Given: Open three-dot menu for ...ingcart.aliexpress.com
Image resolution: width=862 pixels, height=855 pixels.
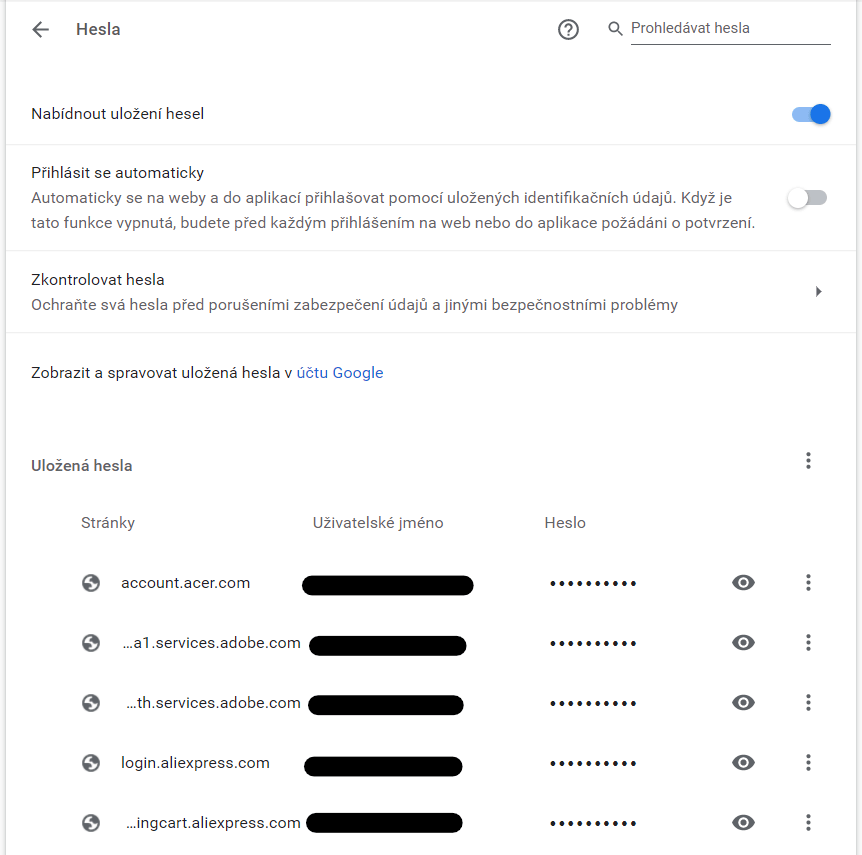Looking at the screenshot, I should [x=808, y=823].
